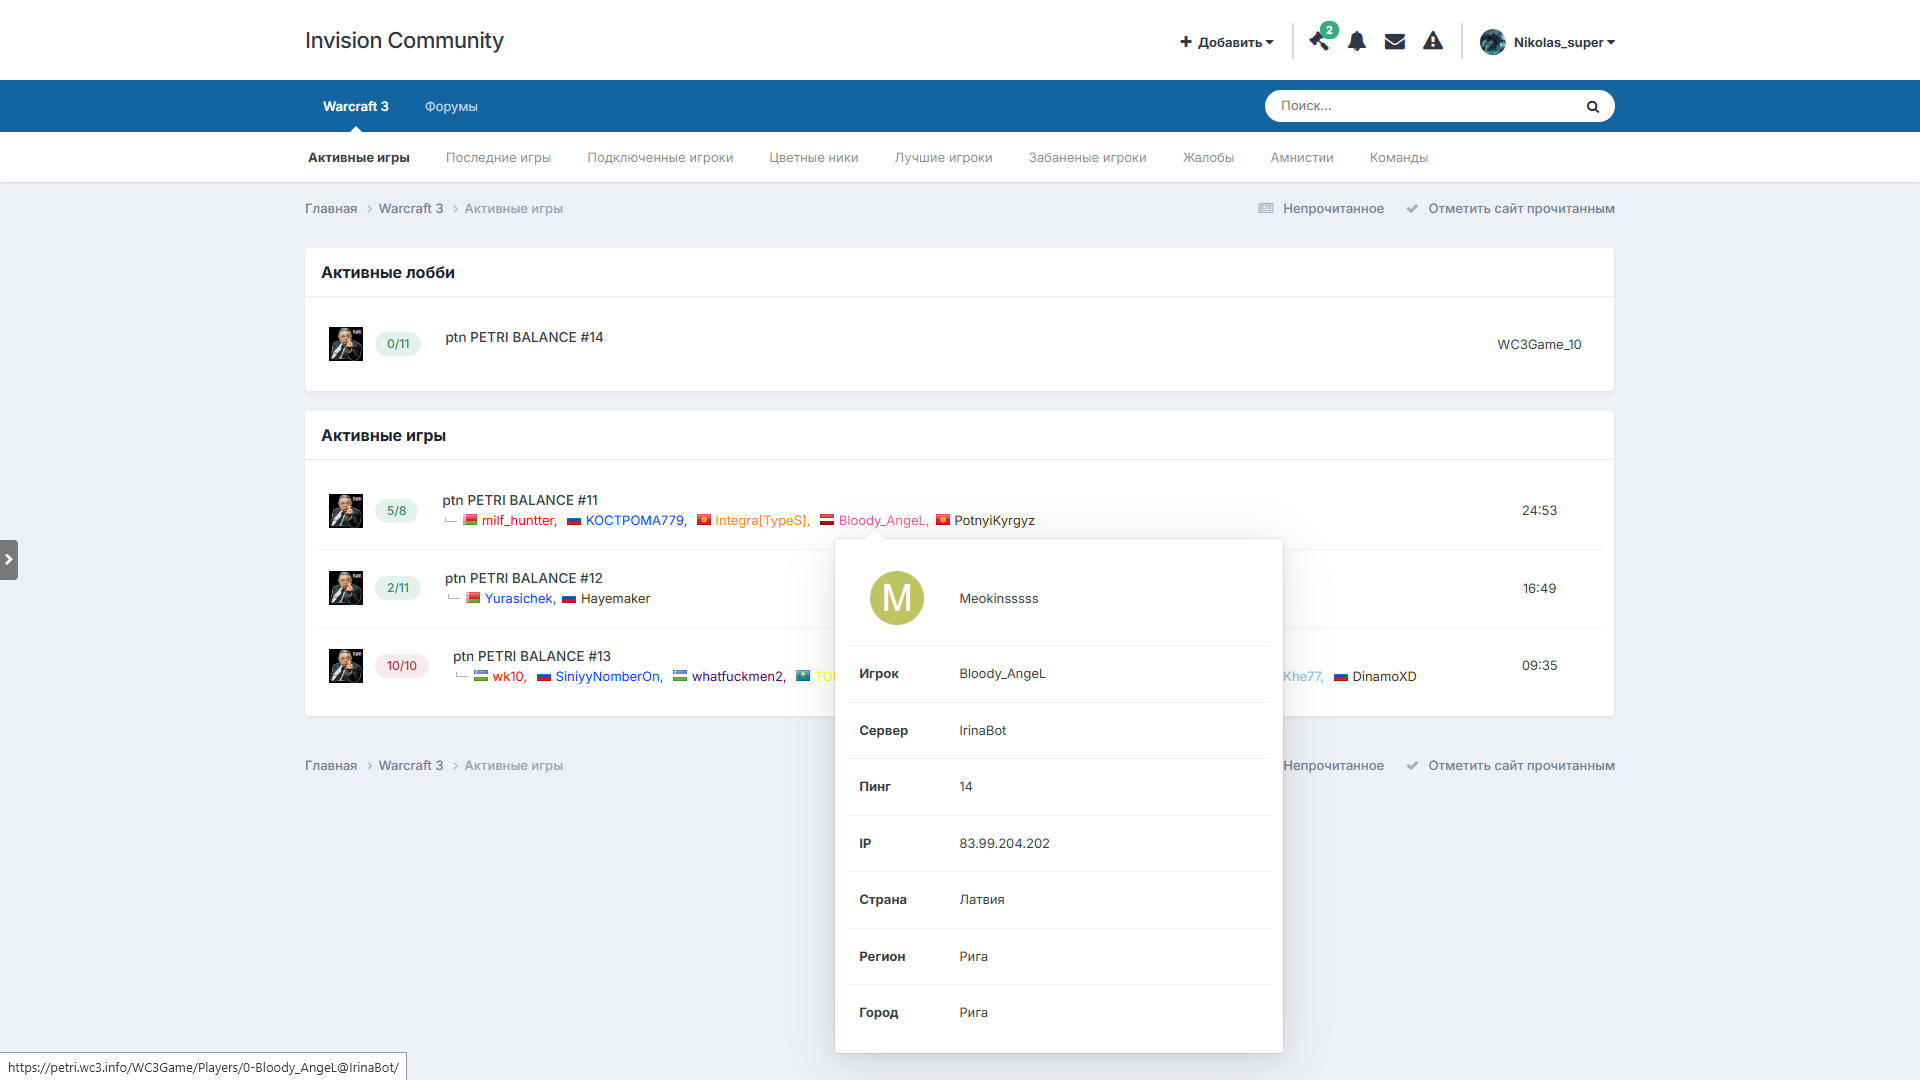Open the Забаненые игроки menu item
Screen dimensions: 1920x1080
click(x=1088, y=157)
